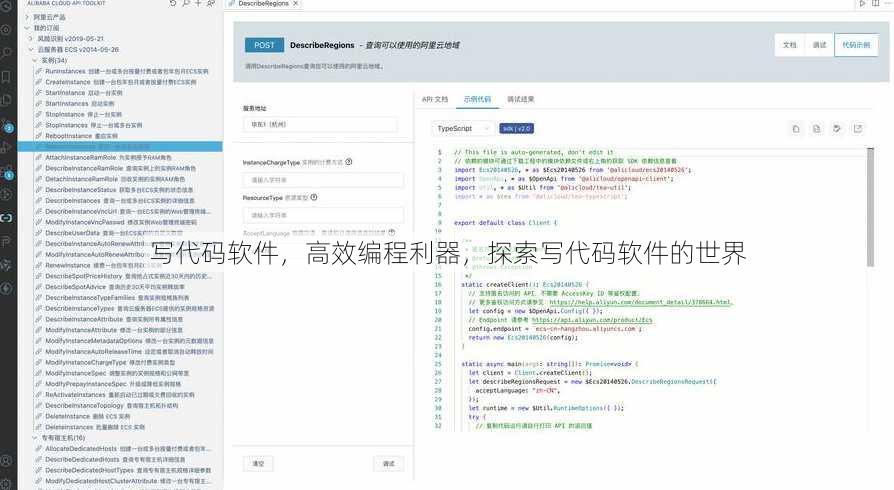Image resolution: width=894 pixels, height=490 pixels.
Task: Click the code panel vertical scrollbar
Action: (x=870, y=206)
